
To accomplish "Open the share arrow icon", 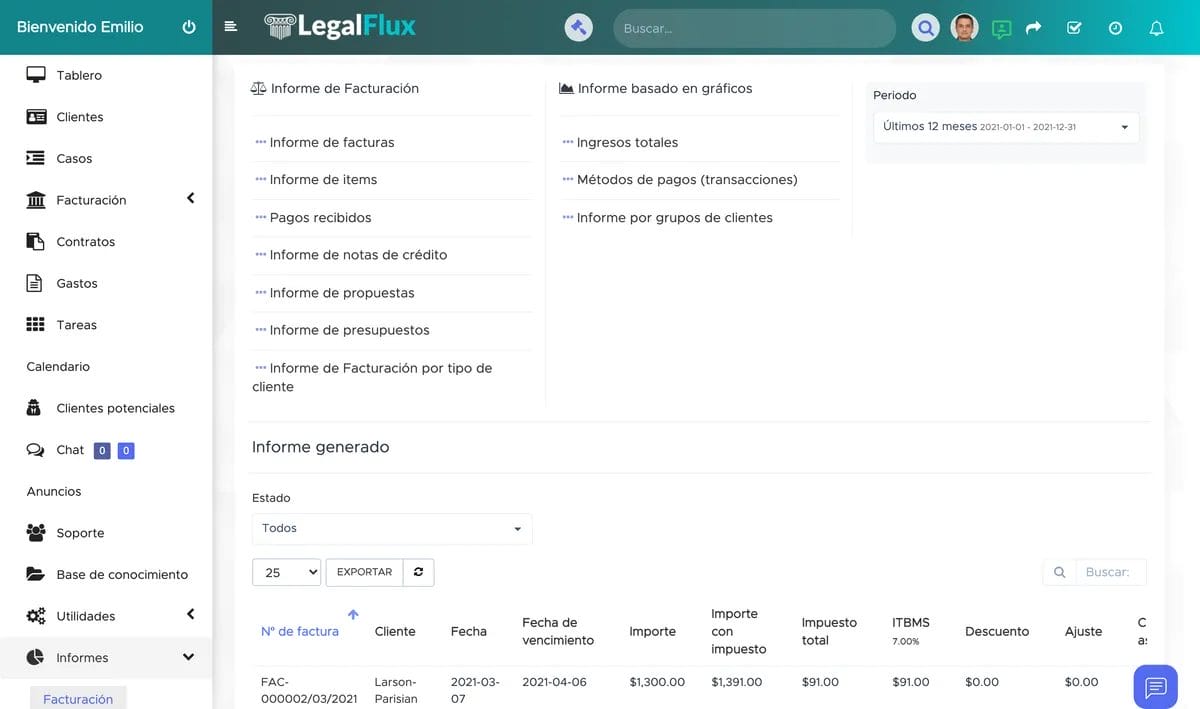I will point(1034,28).
